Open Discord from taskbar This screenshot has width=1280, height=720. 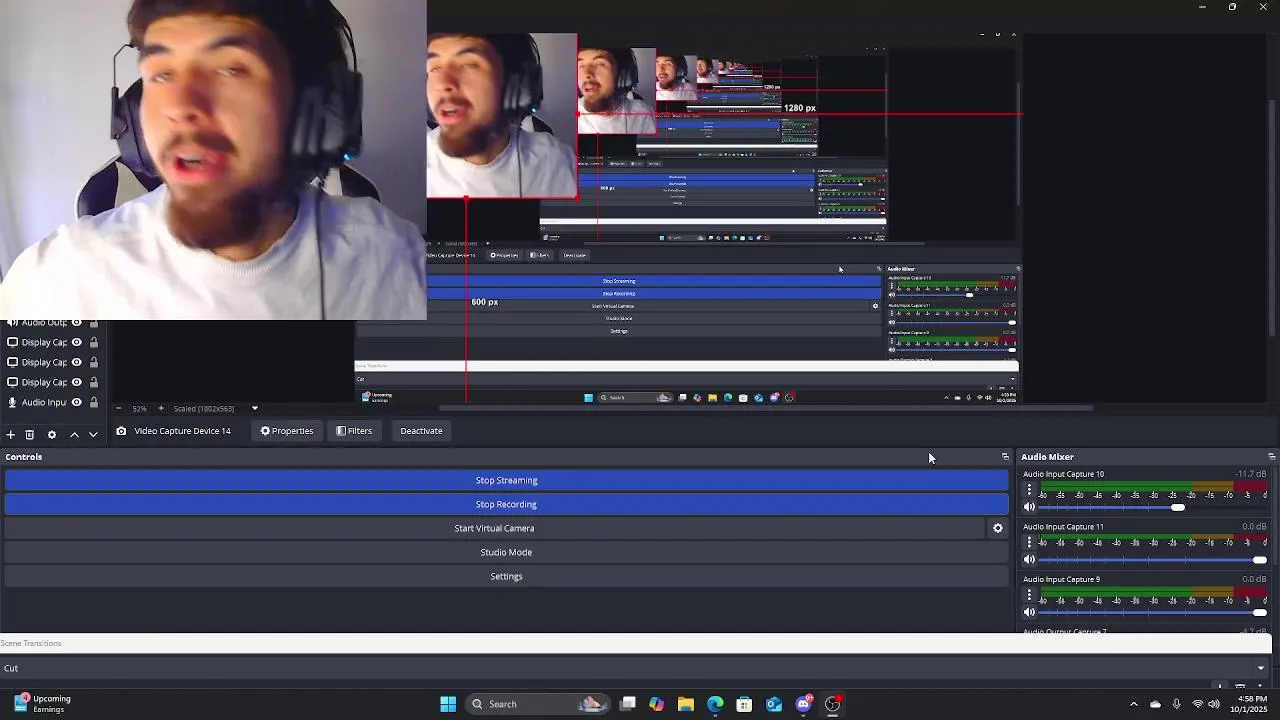(x=803, y=704)
